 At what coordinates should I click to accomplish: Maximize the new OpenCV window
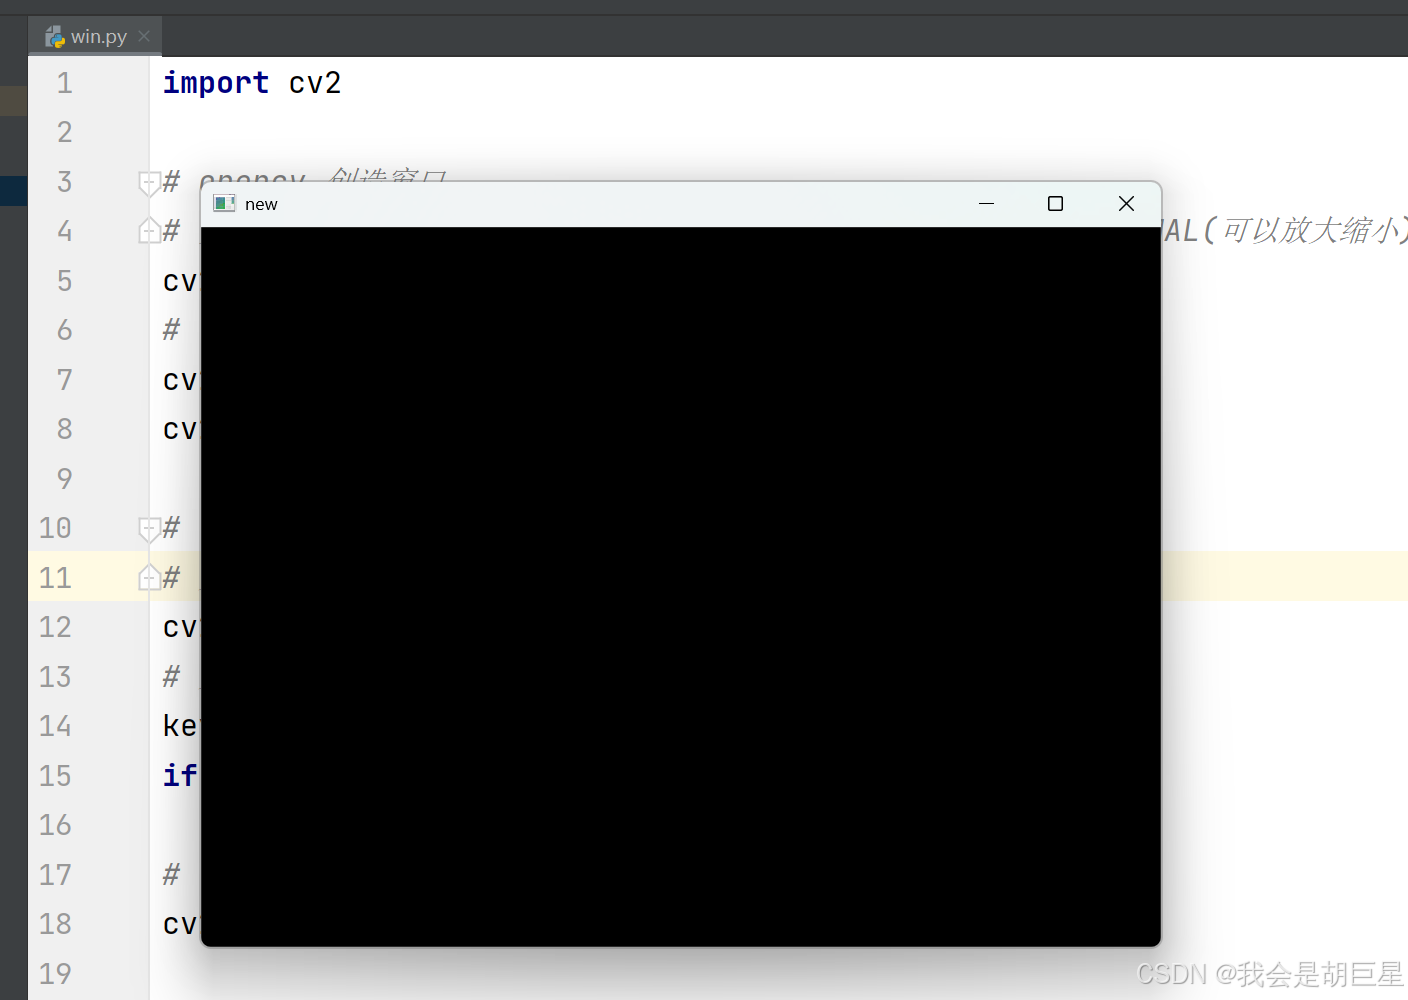(1055, 203)
